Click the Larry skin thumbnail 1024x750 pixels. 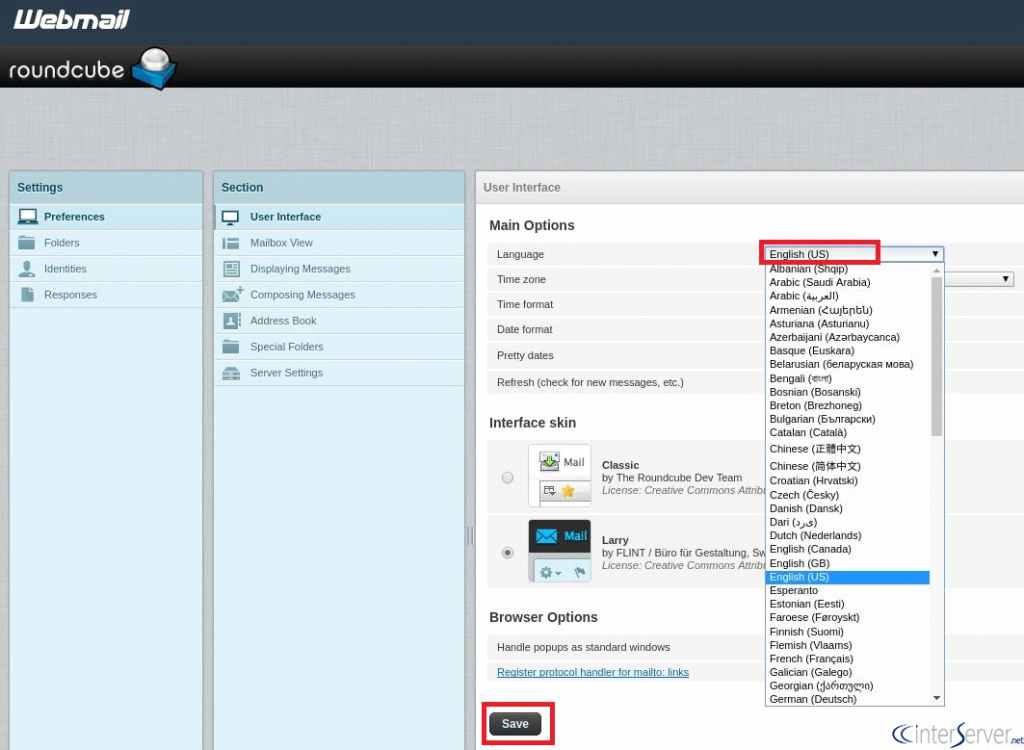click(x=560, y=551)
